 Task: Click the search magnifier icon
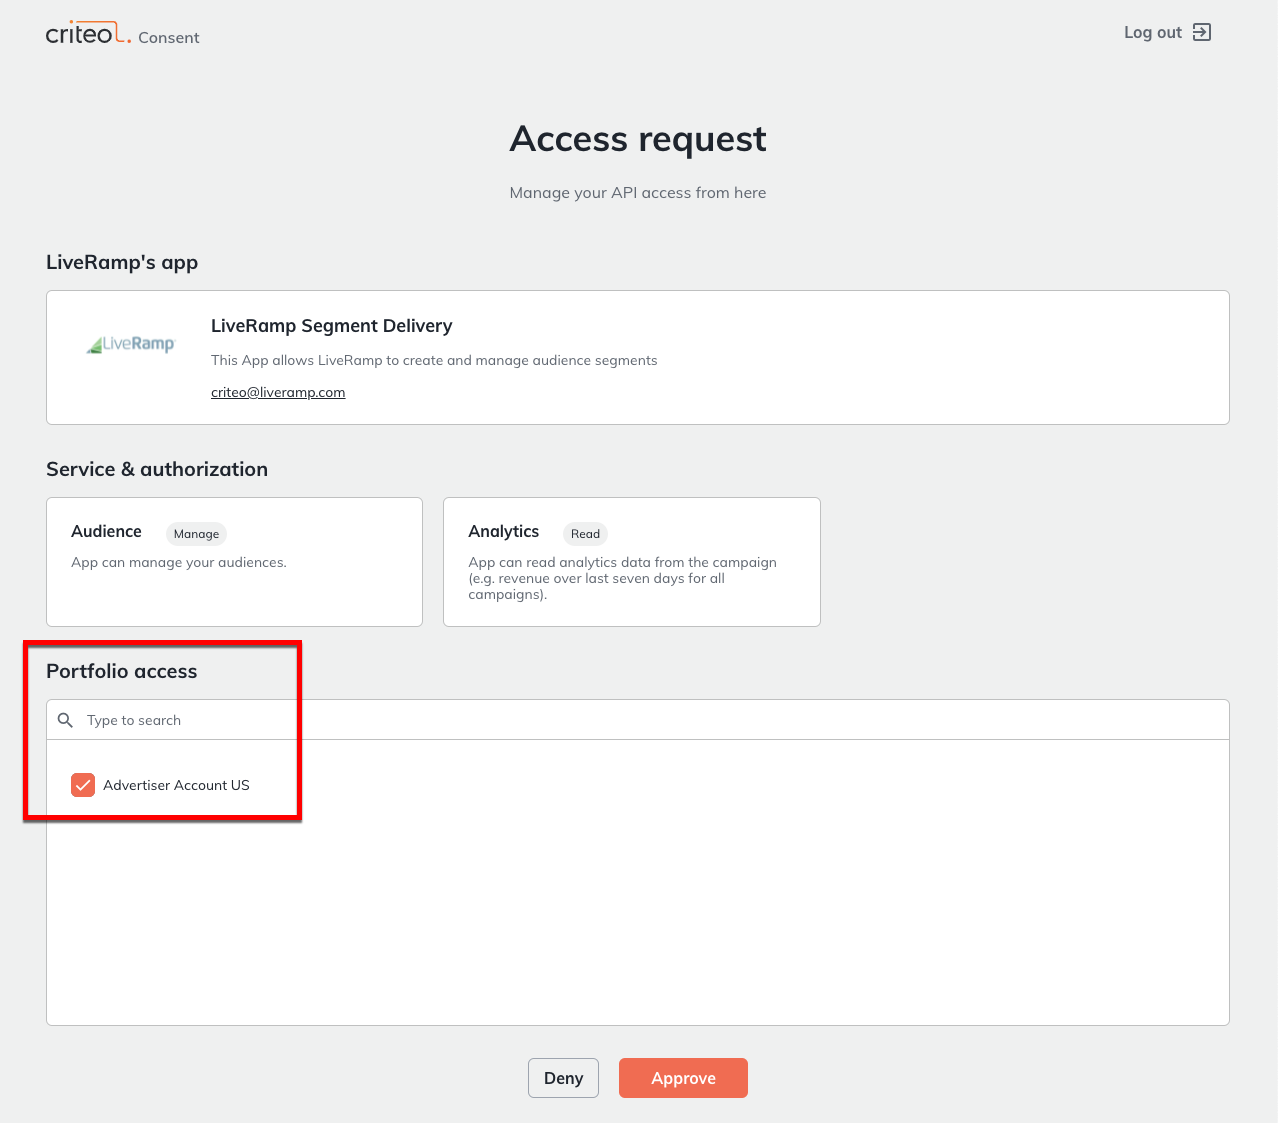66,720
